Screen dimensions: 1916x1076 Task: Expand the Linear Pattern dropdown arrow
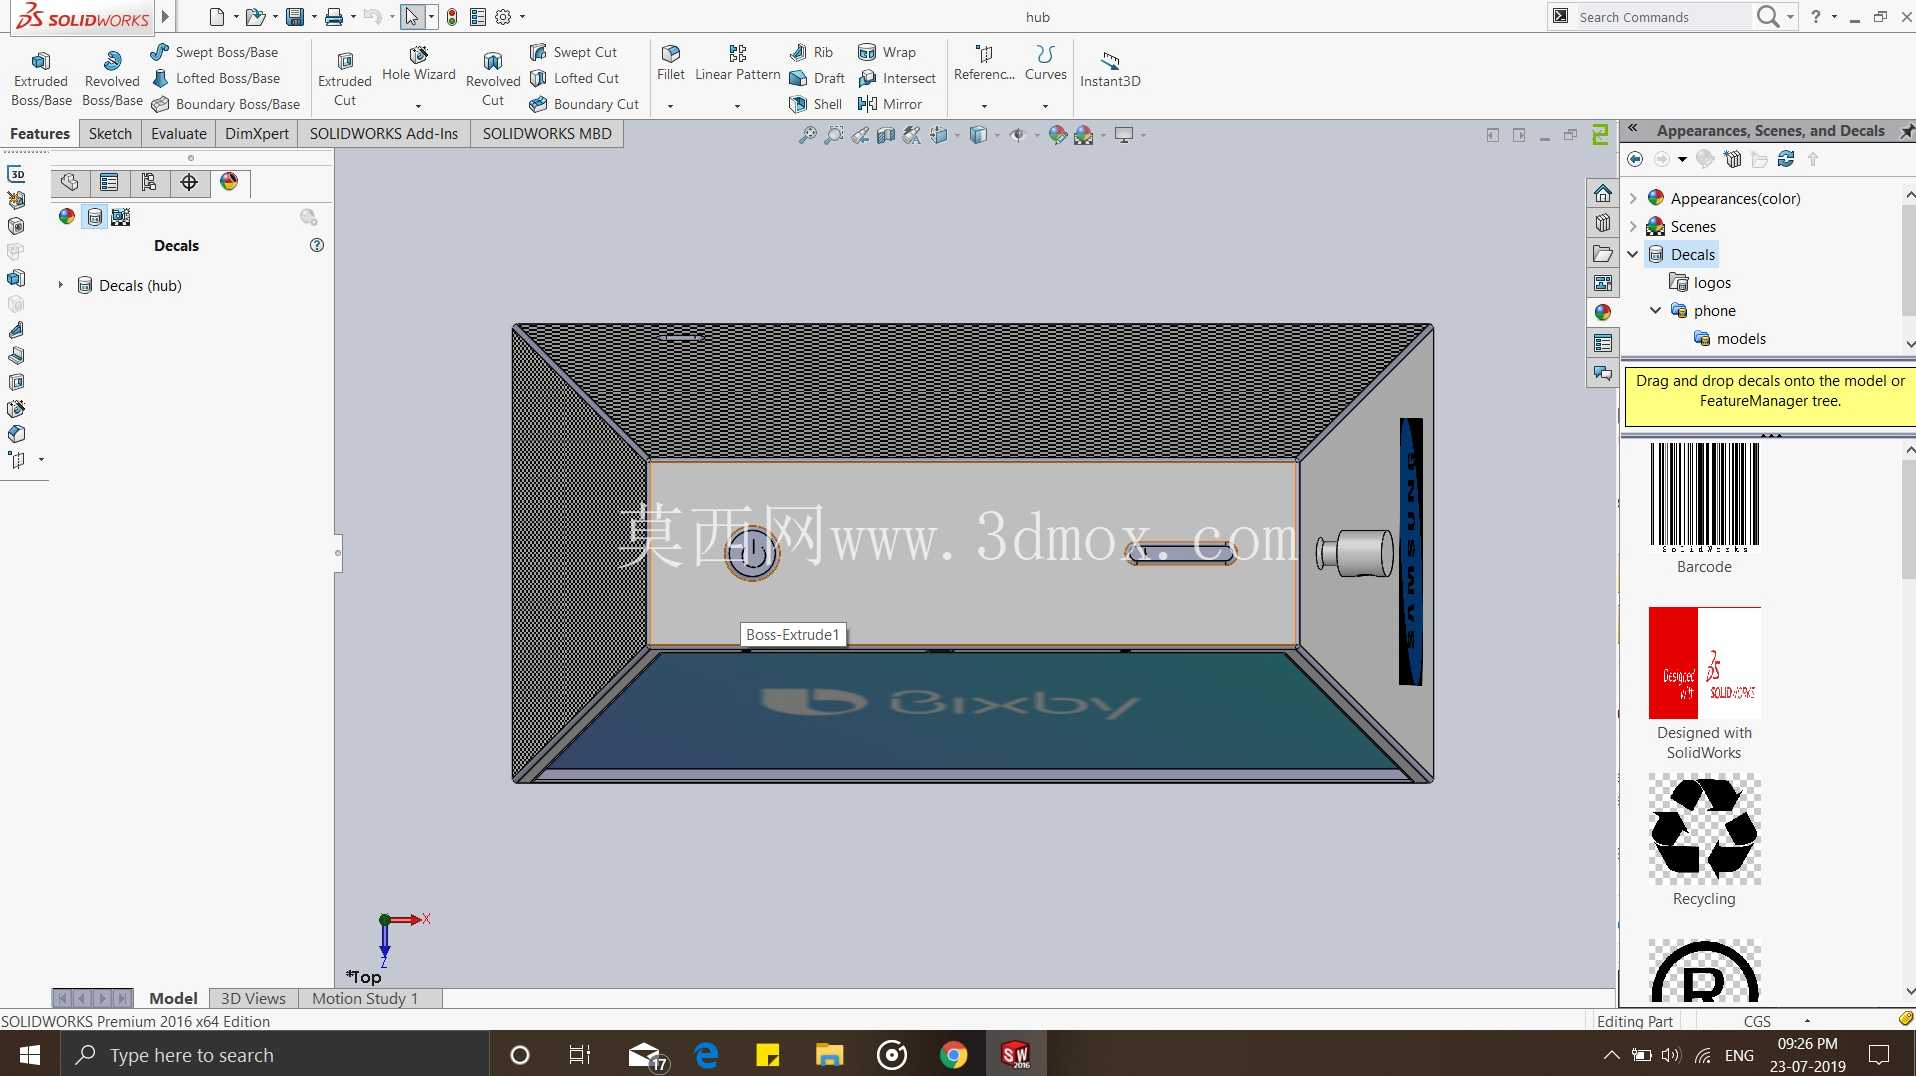coord(738,105)
